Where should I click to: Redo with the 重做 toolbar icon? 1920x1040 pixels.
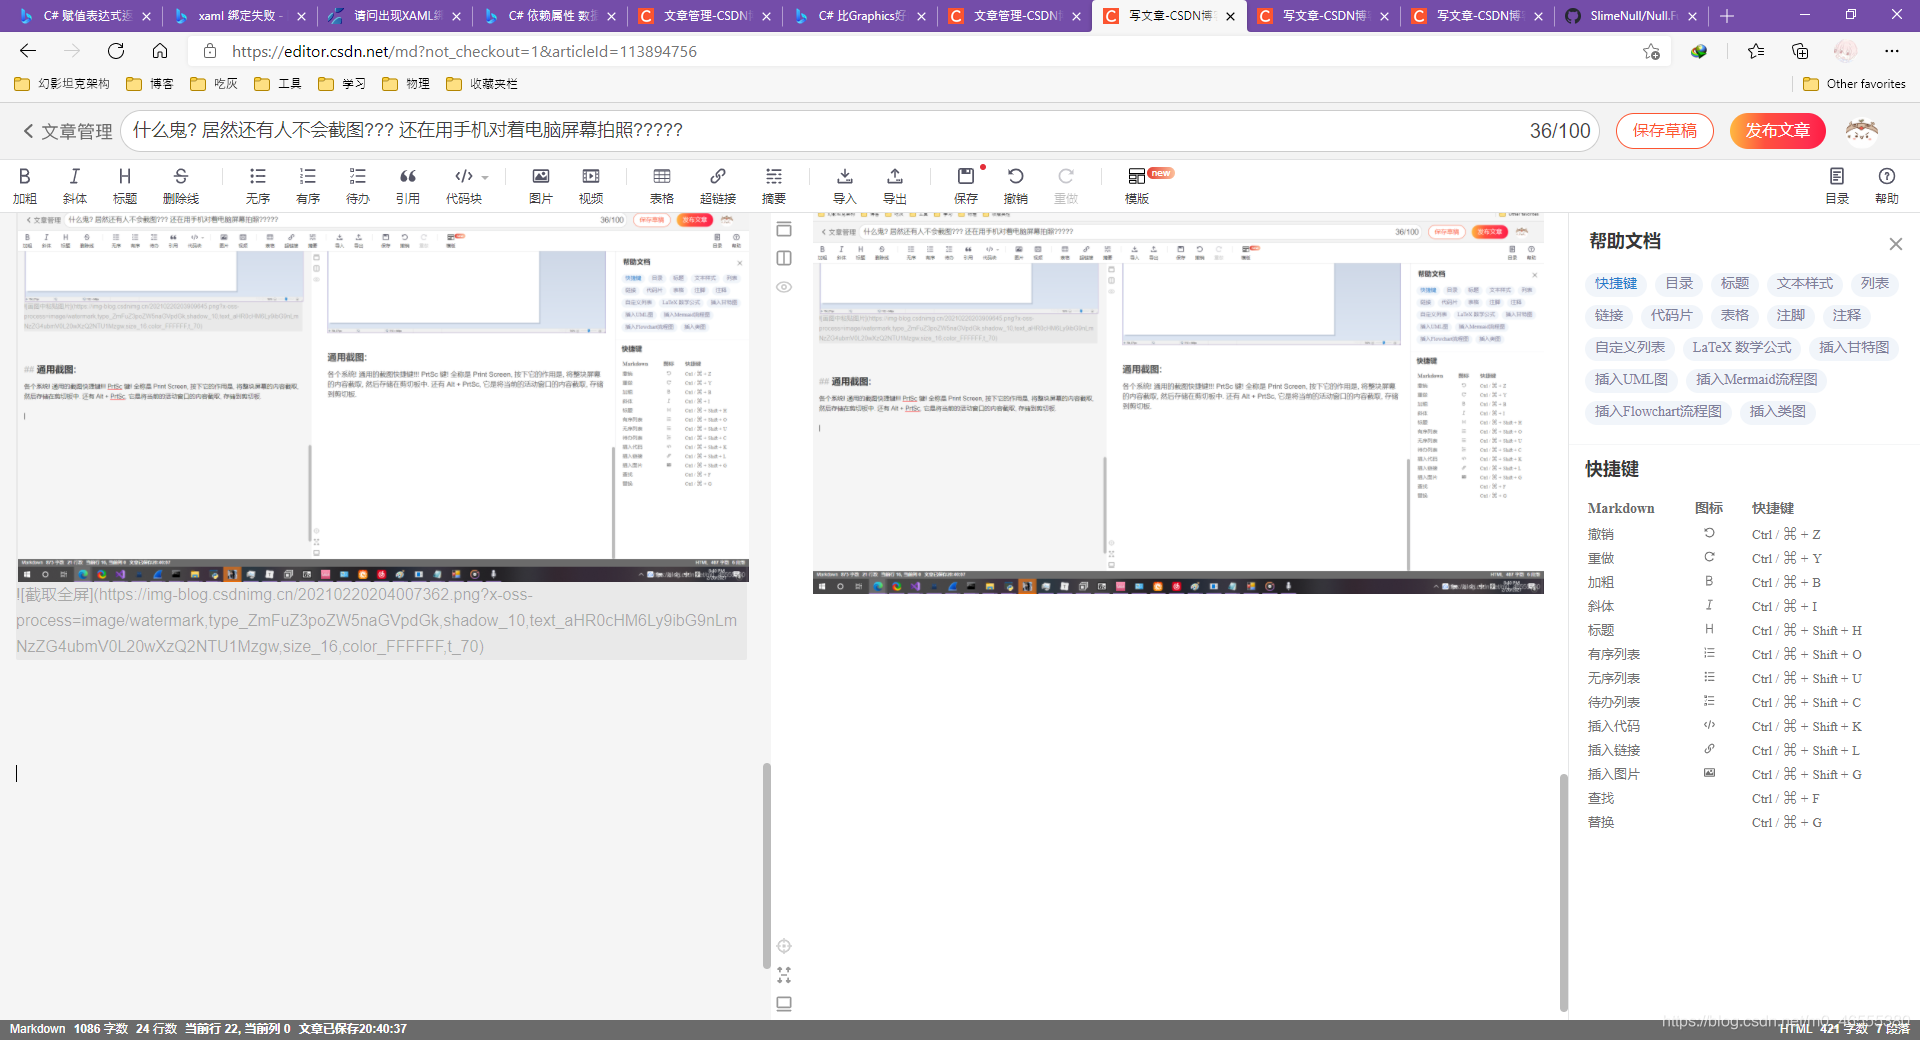pos(1066,186)
